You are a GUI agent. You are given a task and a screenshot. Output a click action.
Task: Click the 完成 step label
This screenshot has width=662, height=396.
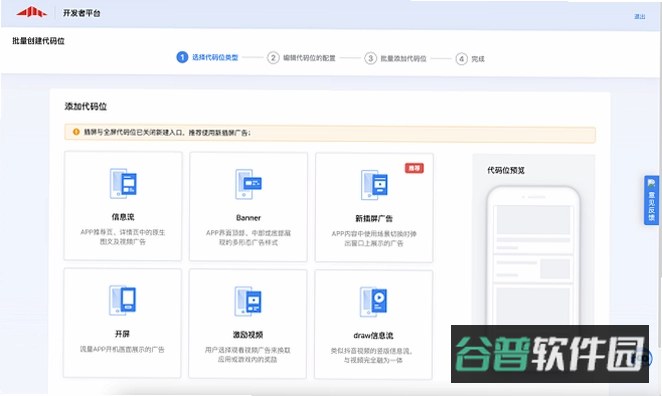pyautogui.click(x=478, y=59)
